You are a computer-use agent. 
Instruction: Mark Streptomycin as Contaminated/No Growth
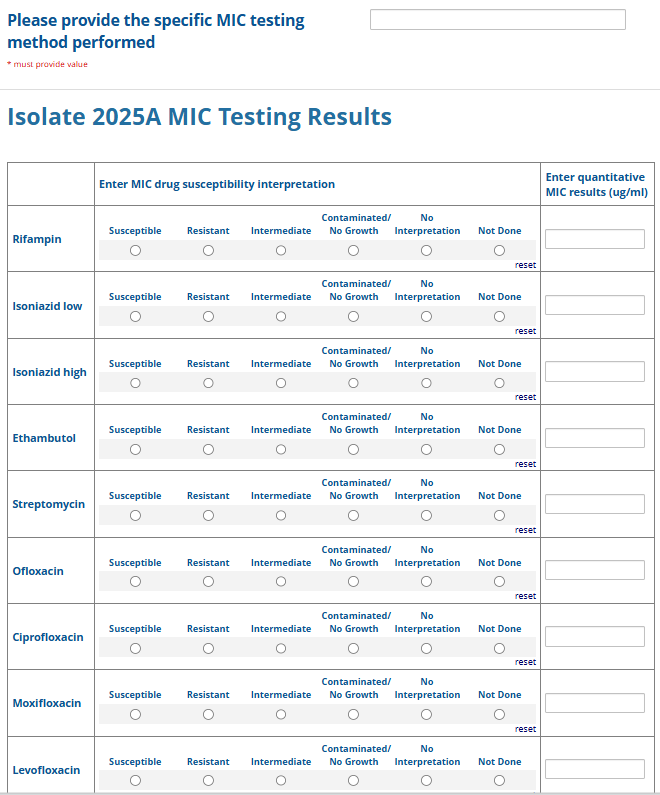pos(353,516)
